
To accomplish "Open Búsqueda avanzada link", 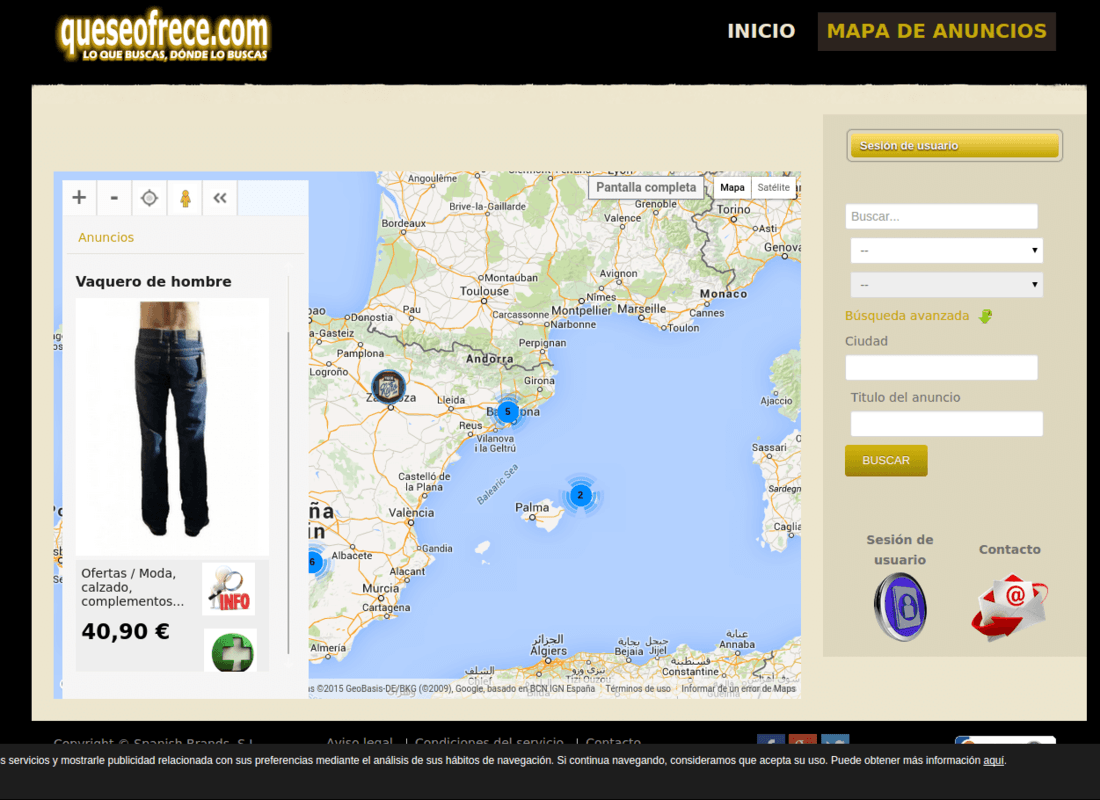I will click(x=907, y=316).
